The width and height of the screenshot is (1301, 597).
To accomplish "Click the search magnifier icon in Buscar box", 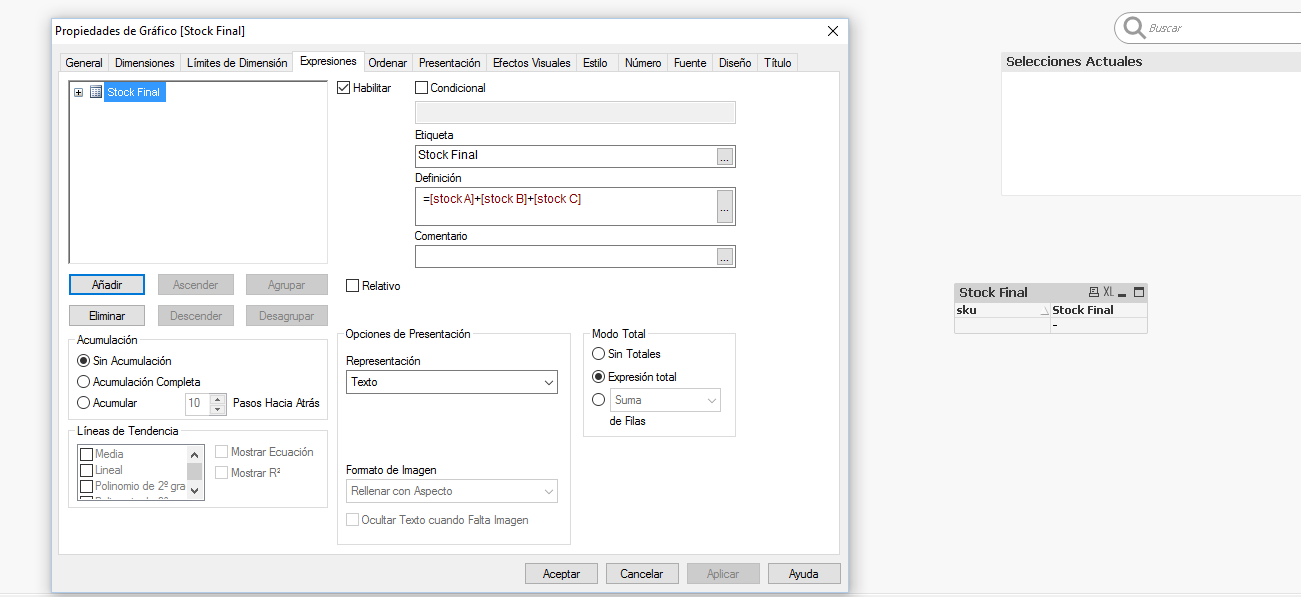I will (1134, 28).
